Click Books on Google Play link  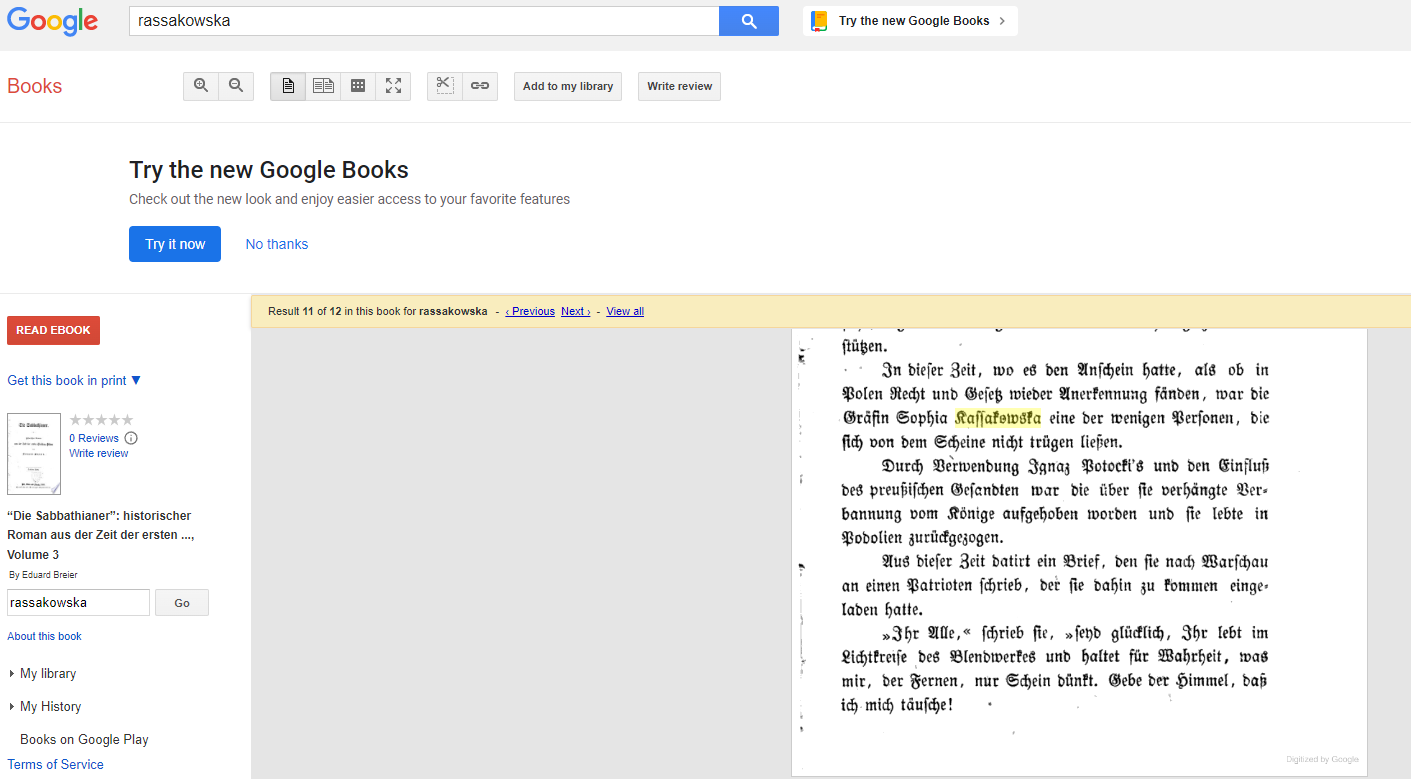click(x=84, y=739)
